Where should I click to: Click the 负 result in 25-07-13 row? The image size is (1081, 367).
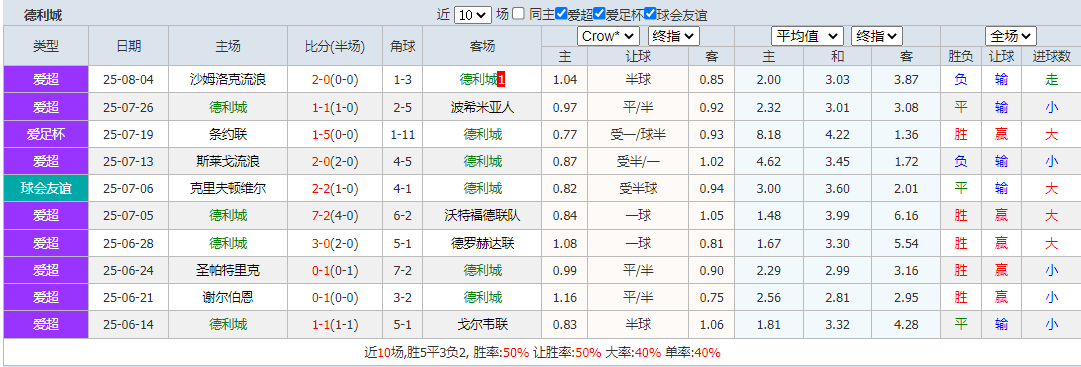click(960, 161)
